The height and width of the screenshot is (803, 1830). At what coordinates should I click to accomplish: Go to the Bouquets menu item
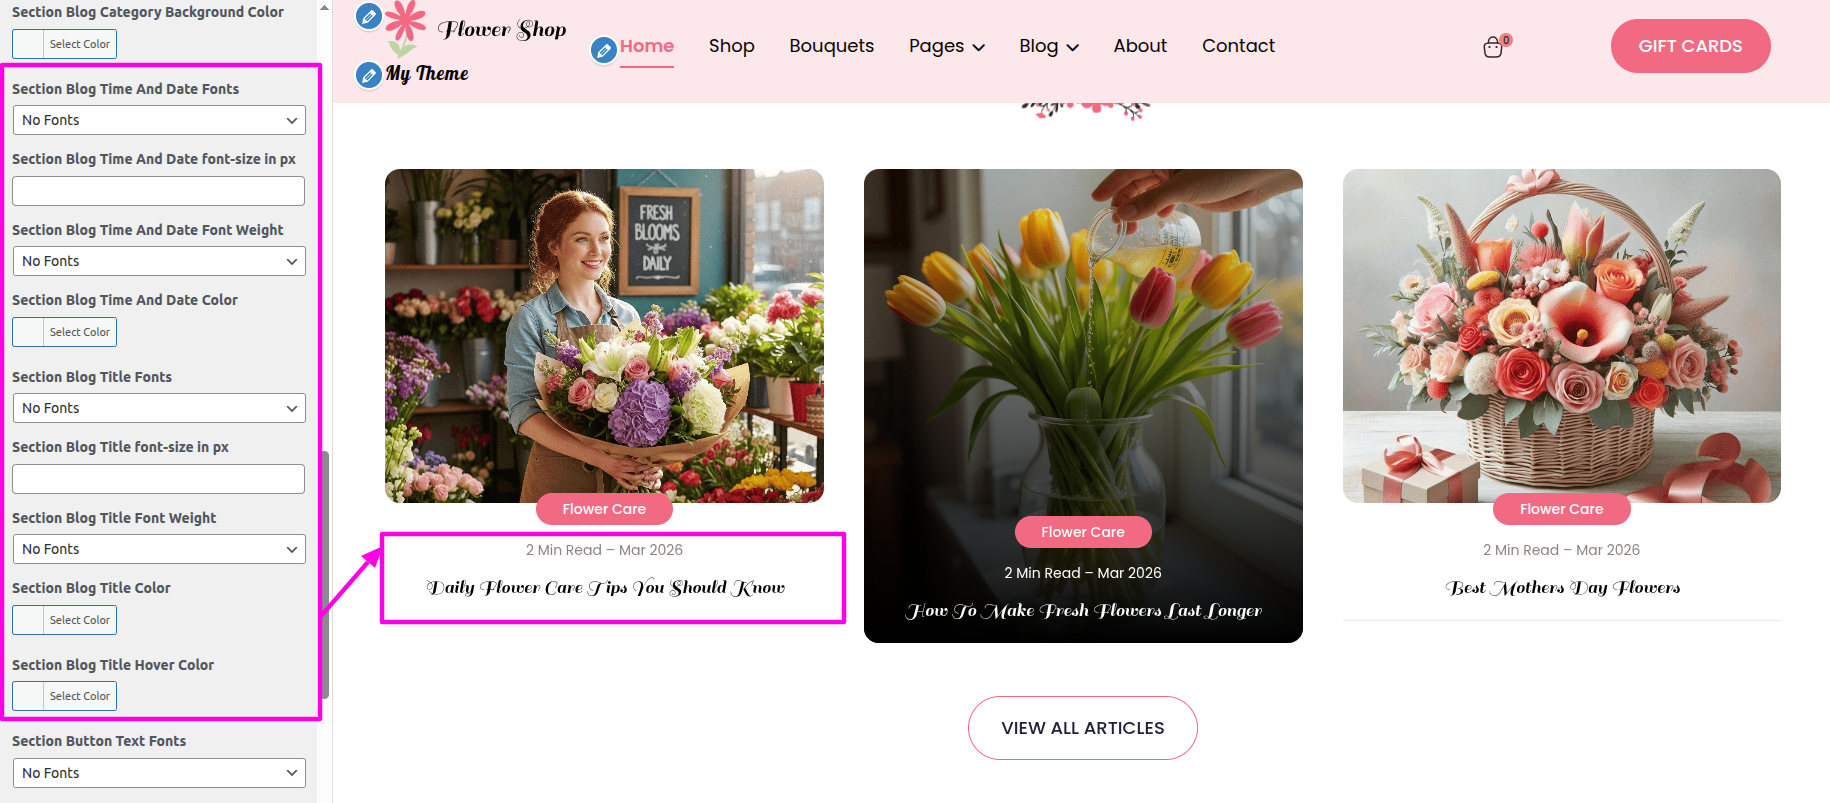tap(831, 46)
